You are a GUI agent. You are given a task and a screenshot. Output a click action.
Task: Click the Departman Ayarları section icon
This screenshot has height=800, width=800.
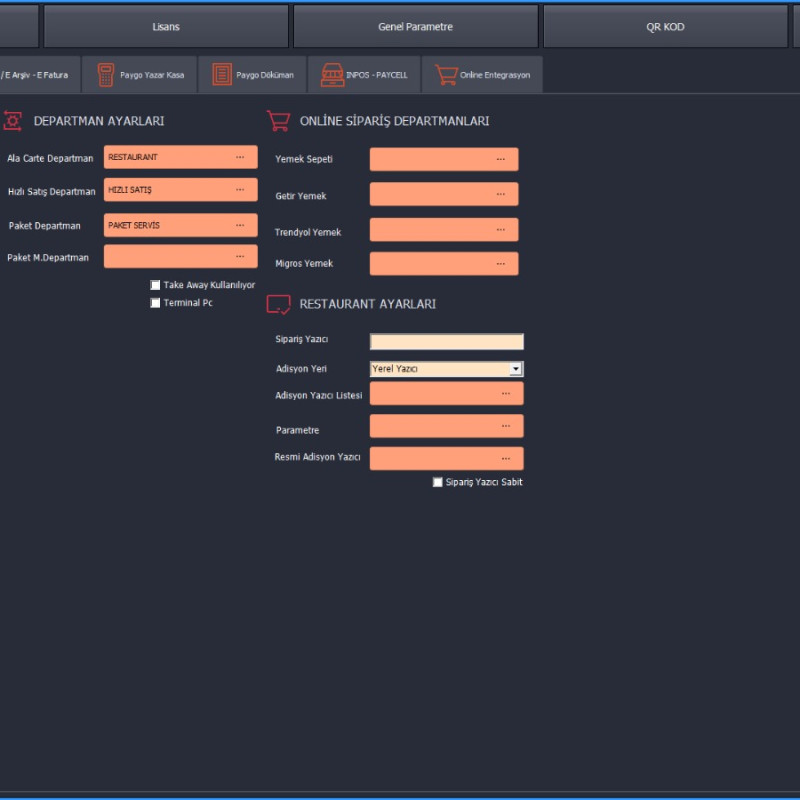[13, 120]
